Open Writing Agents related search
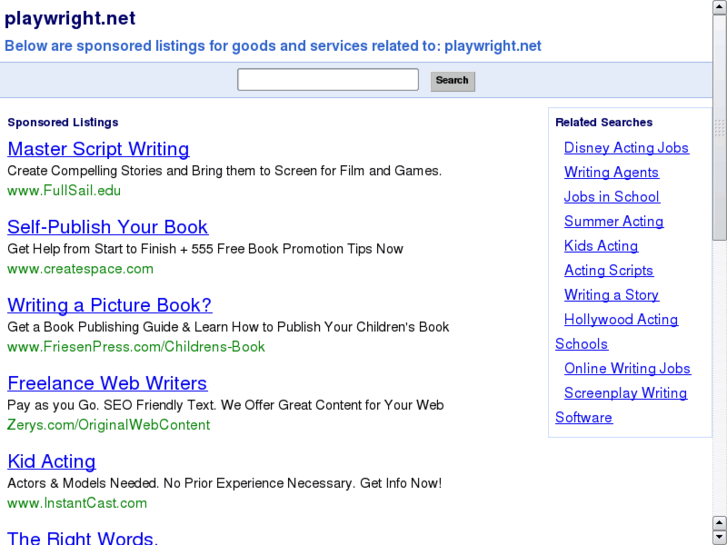This screenshot has height=545, width=727. pyautogui.click(x=611, y=172)
